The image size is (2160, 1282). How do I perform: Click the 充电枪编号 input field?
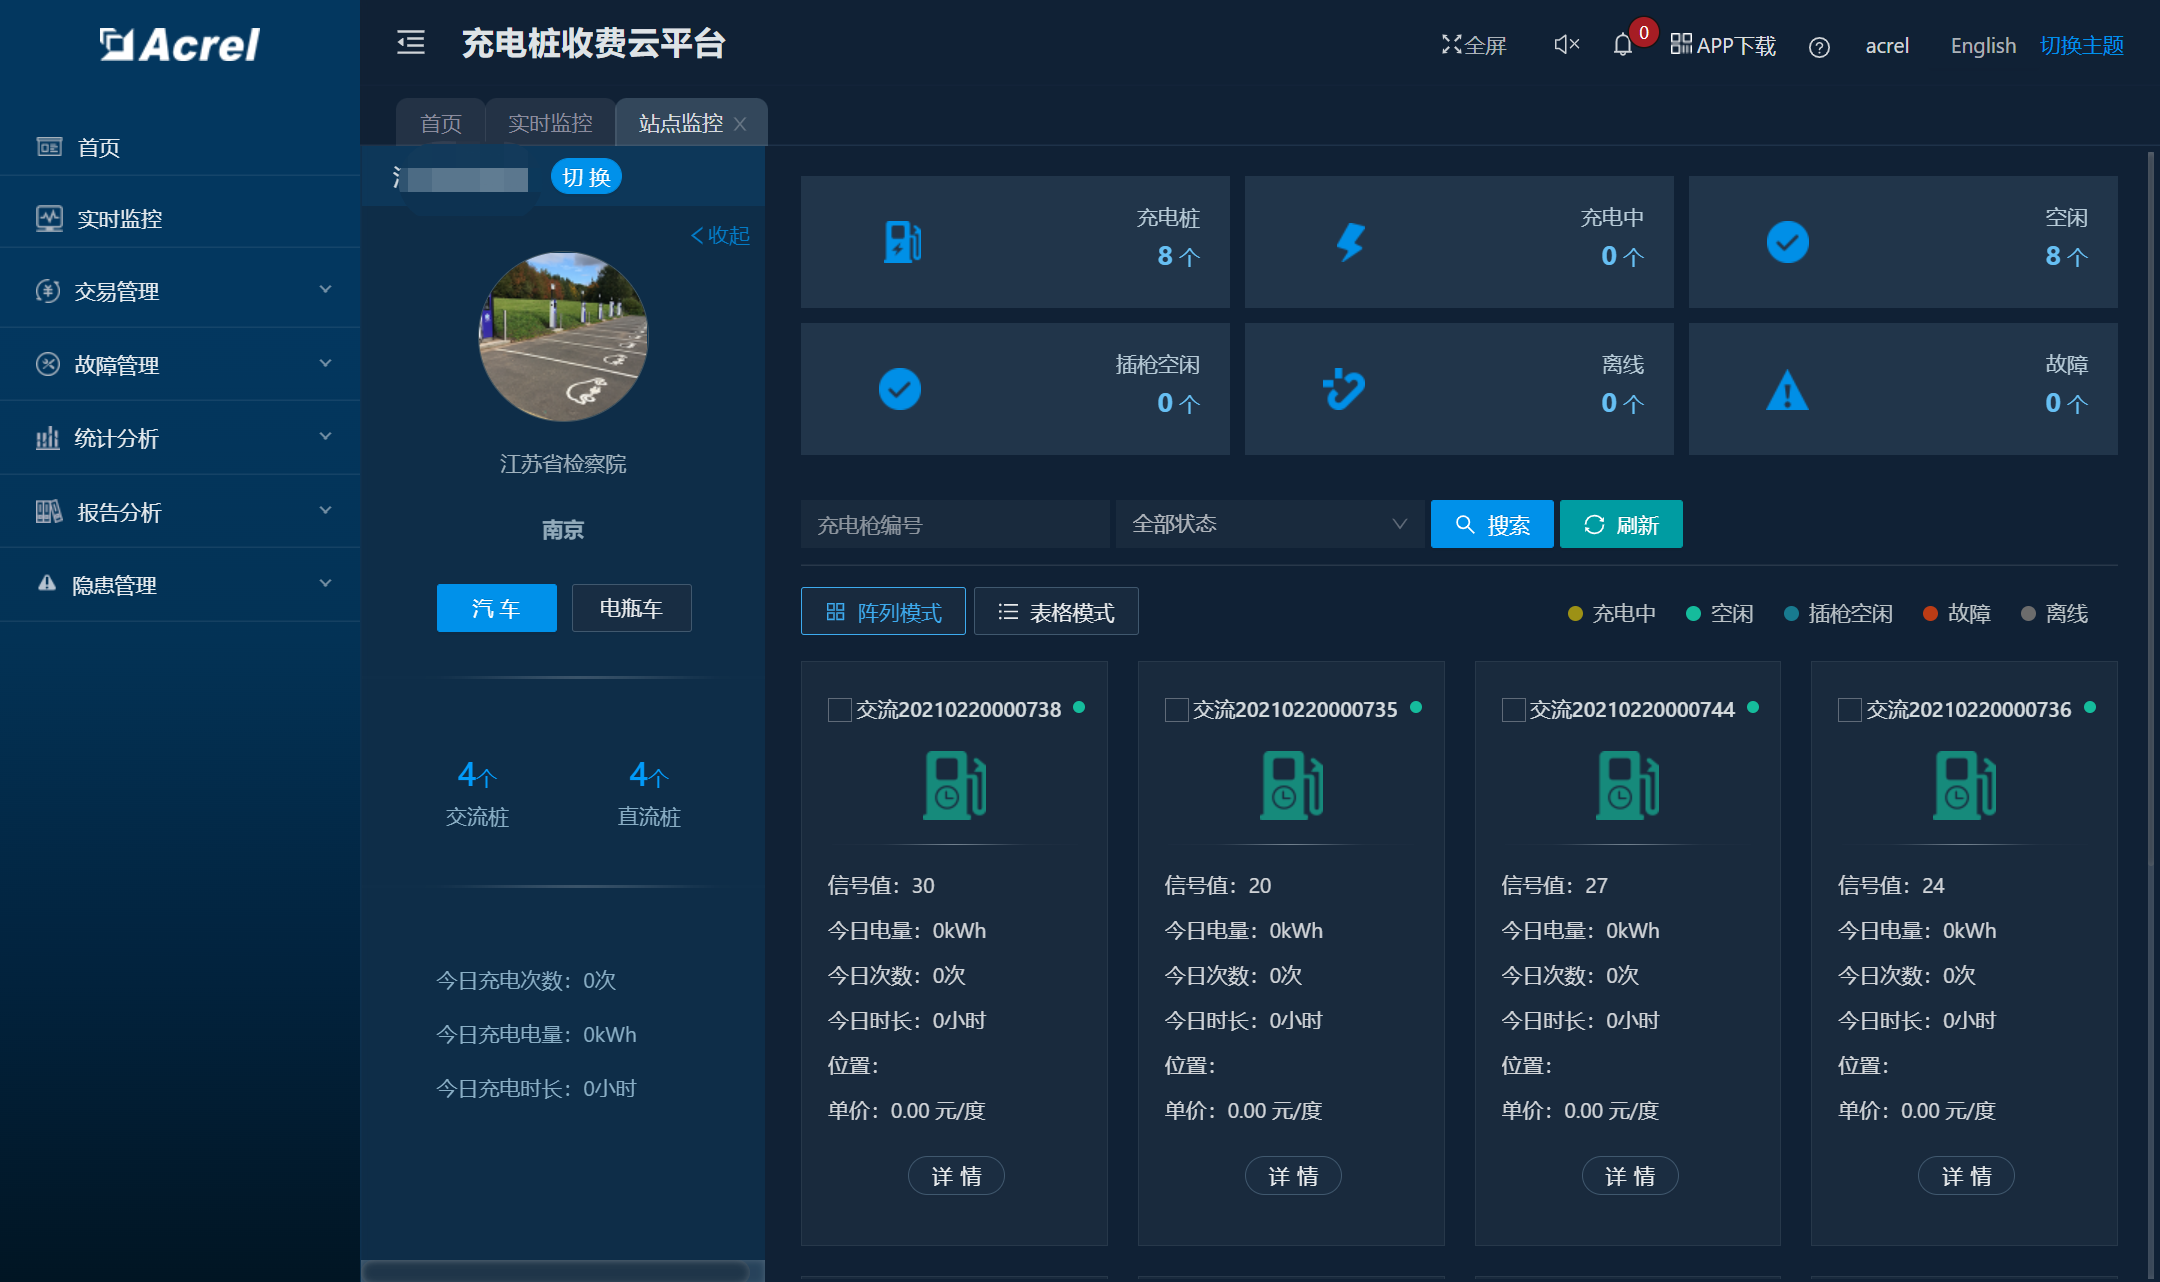[x=954, y=524]
